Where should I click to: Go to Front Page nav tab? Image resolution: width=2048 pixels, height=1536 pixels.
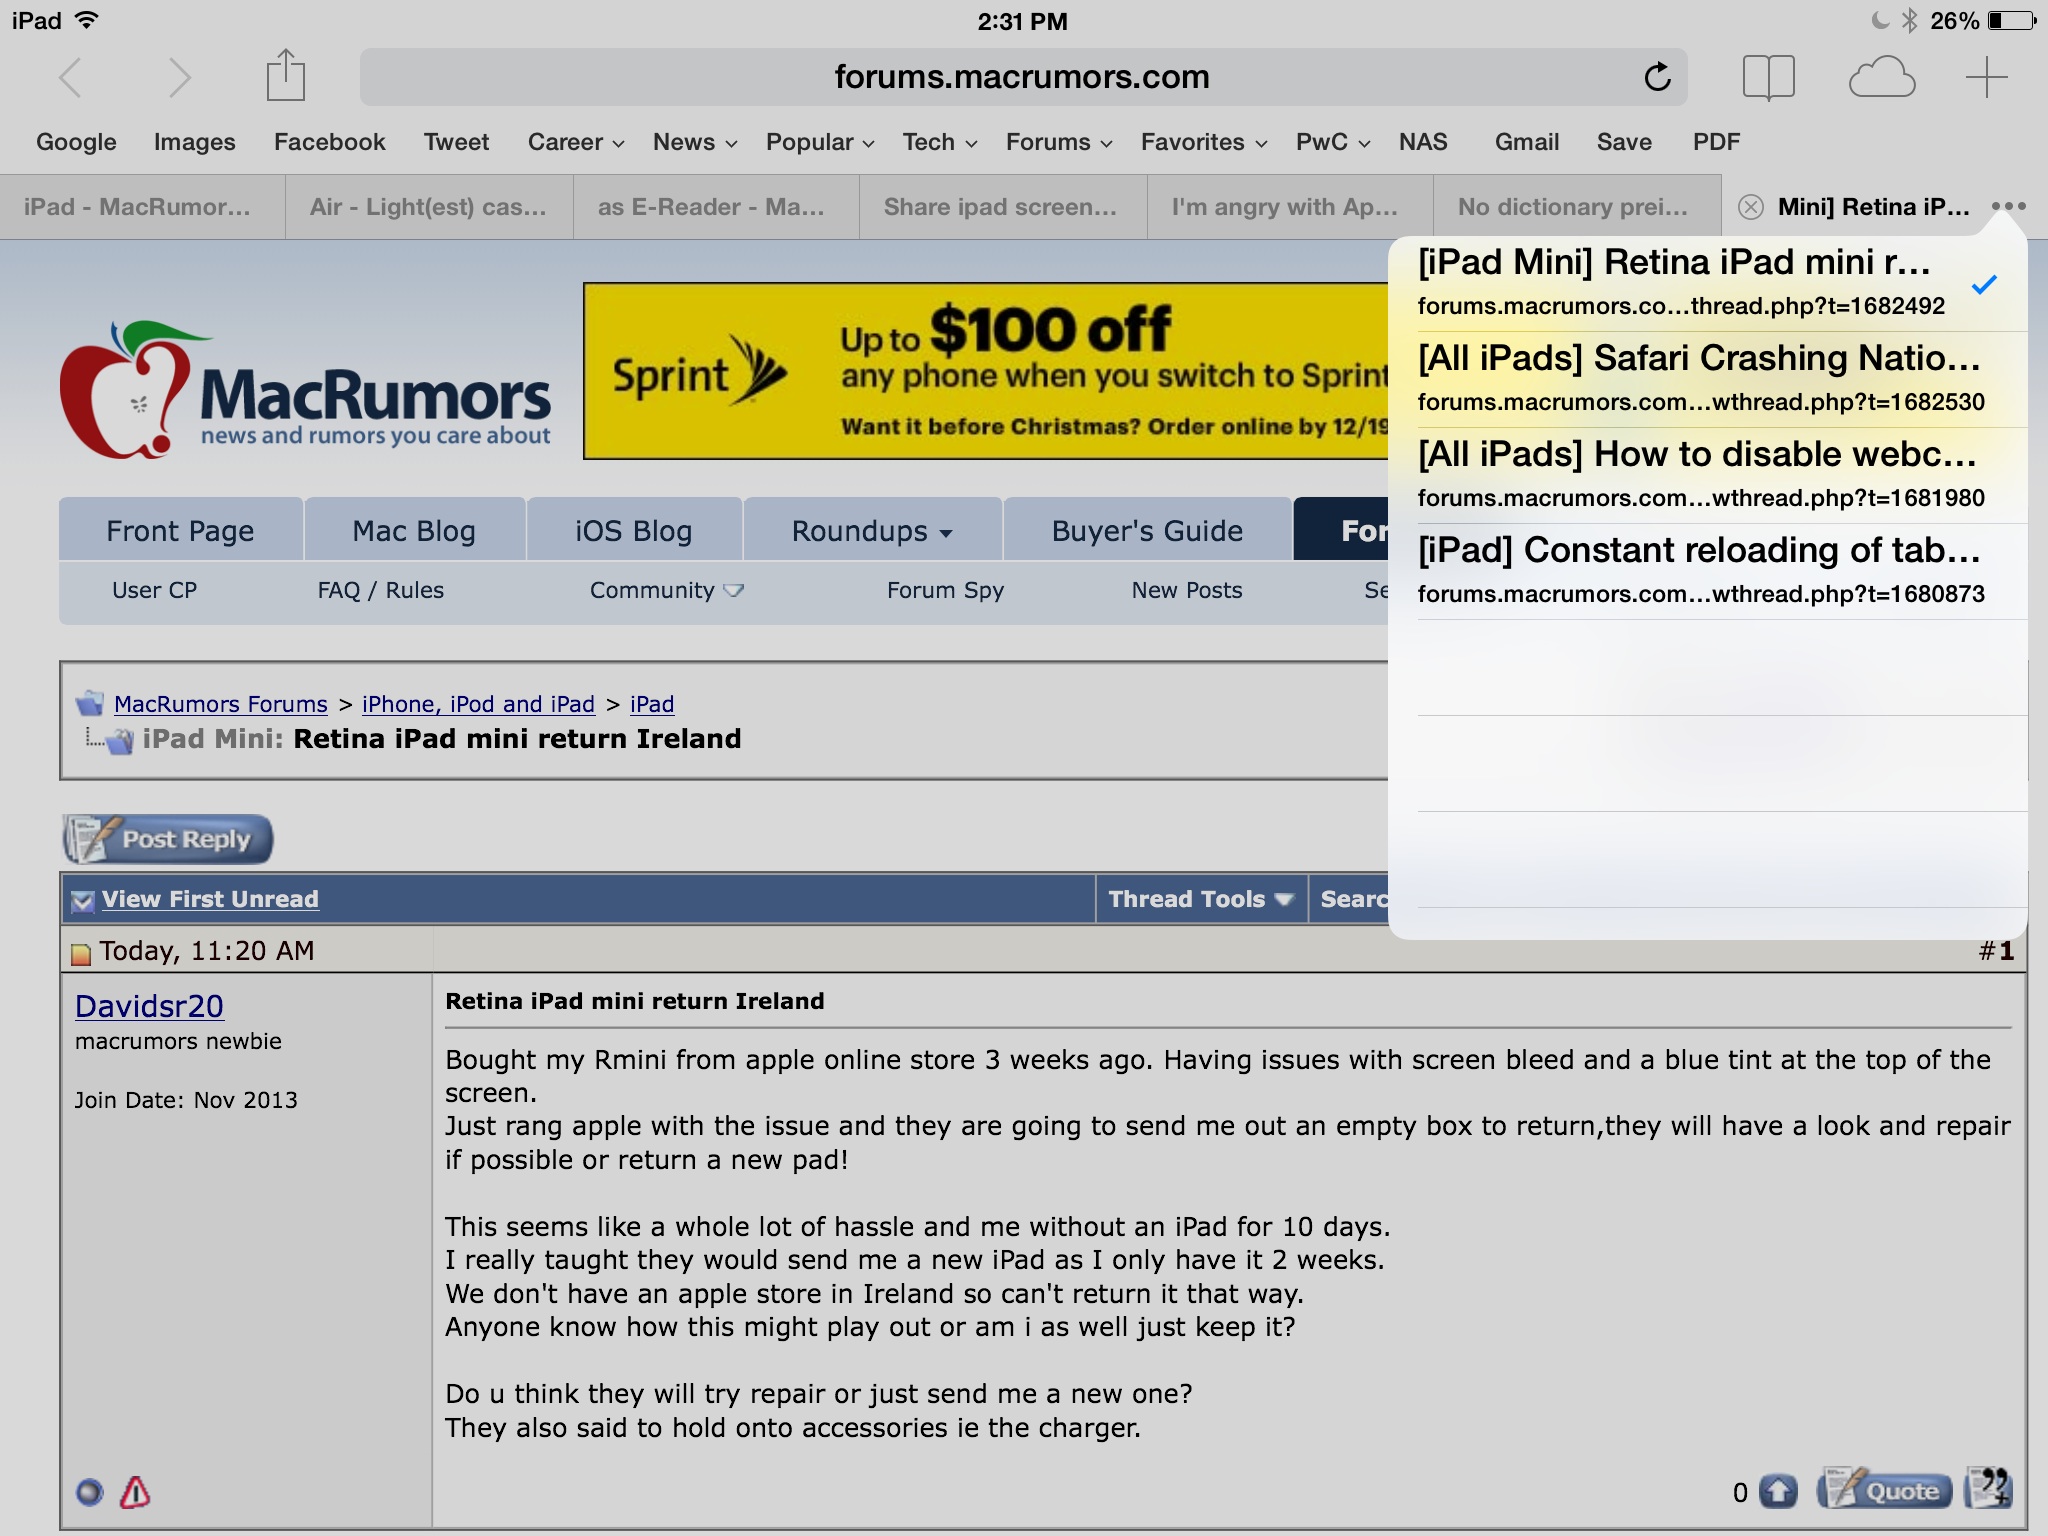coord(180,530)
